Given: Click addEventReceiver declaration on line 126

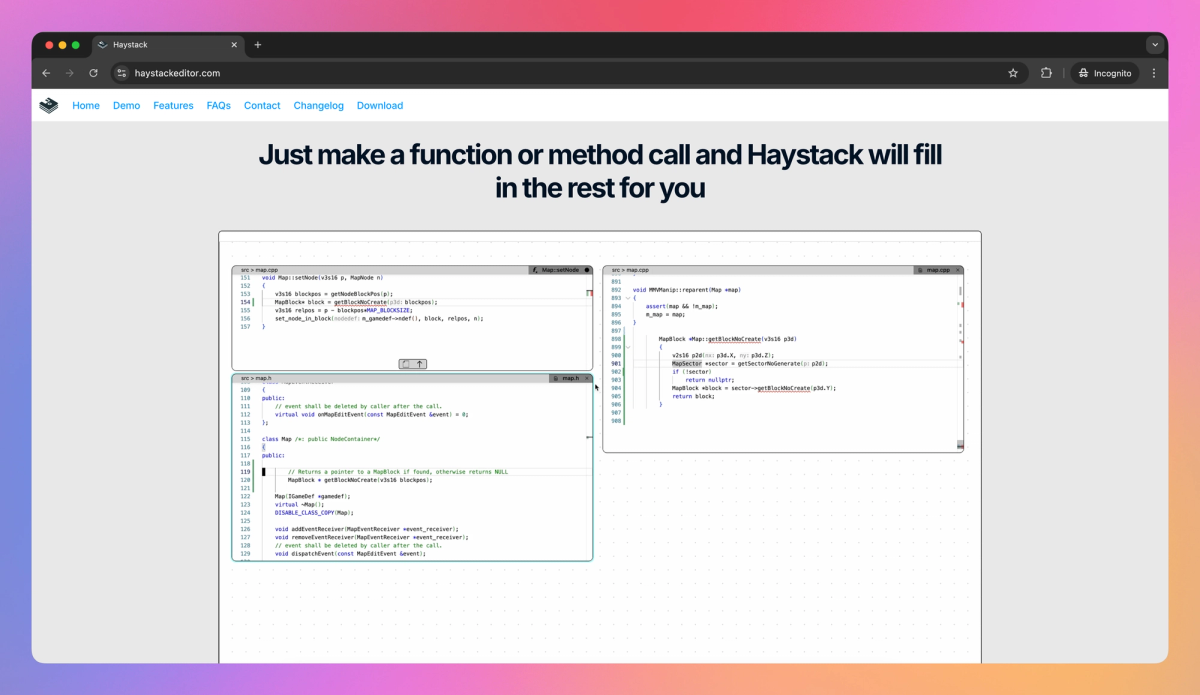Looking at the screenshot, I should 366,528.
